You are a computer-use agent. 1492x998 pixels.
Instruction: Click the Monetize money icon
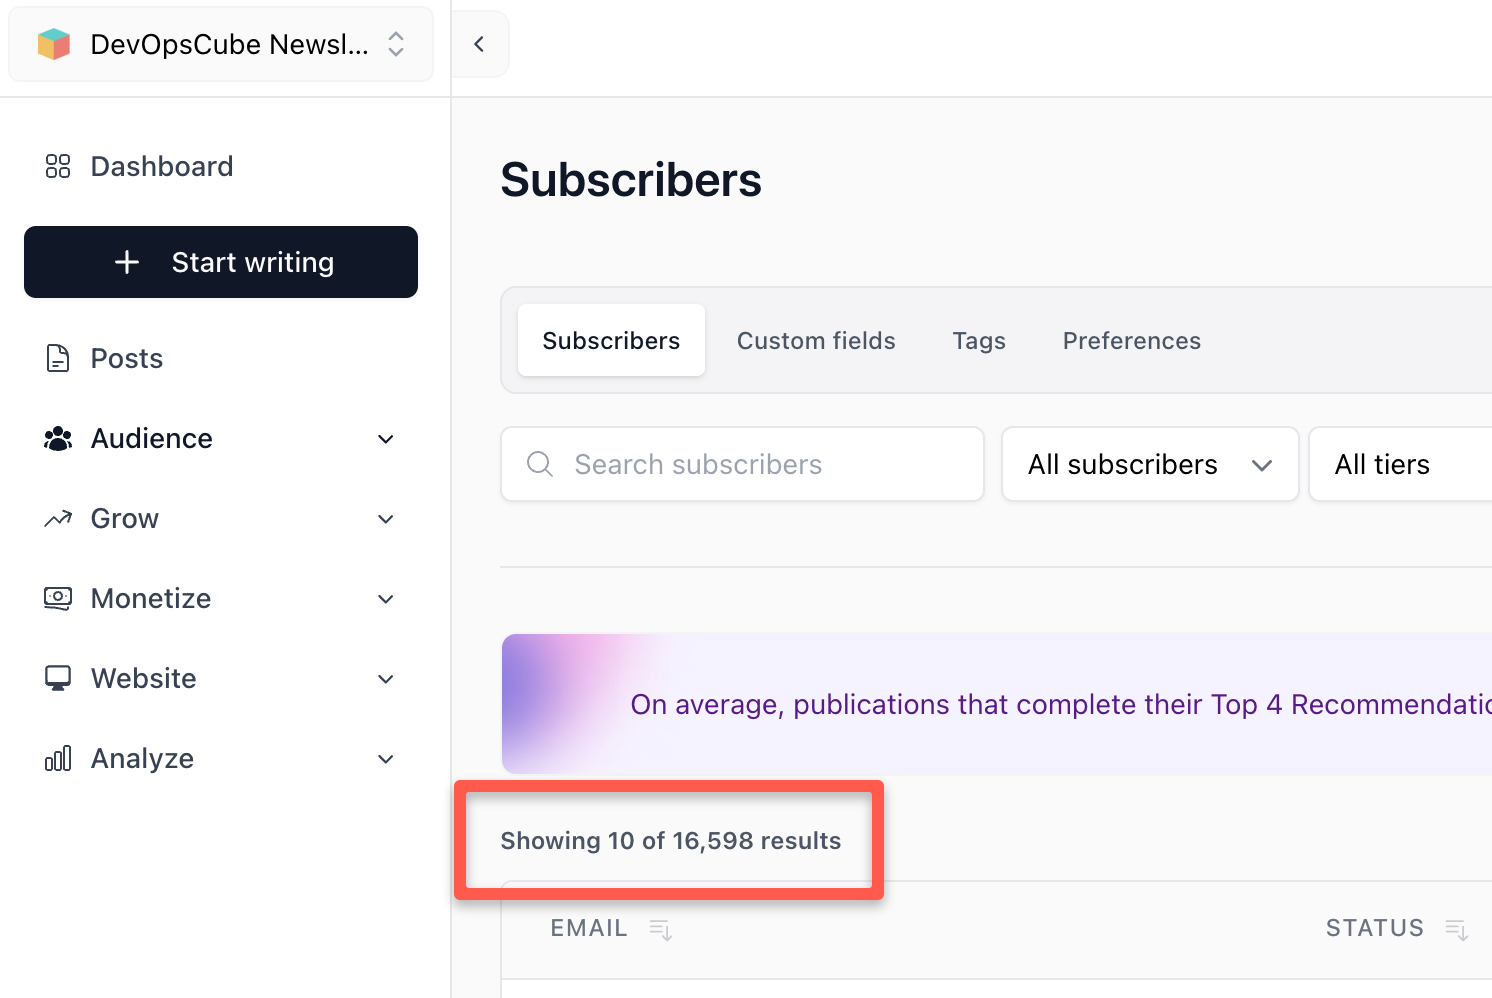57,598
